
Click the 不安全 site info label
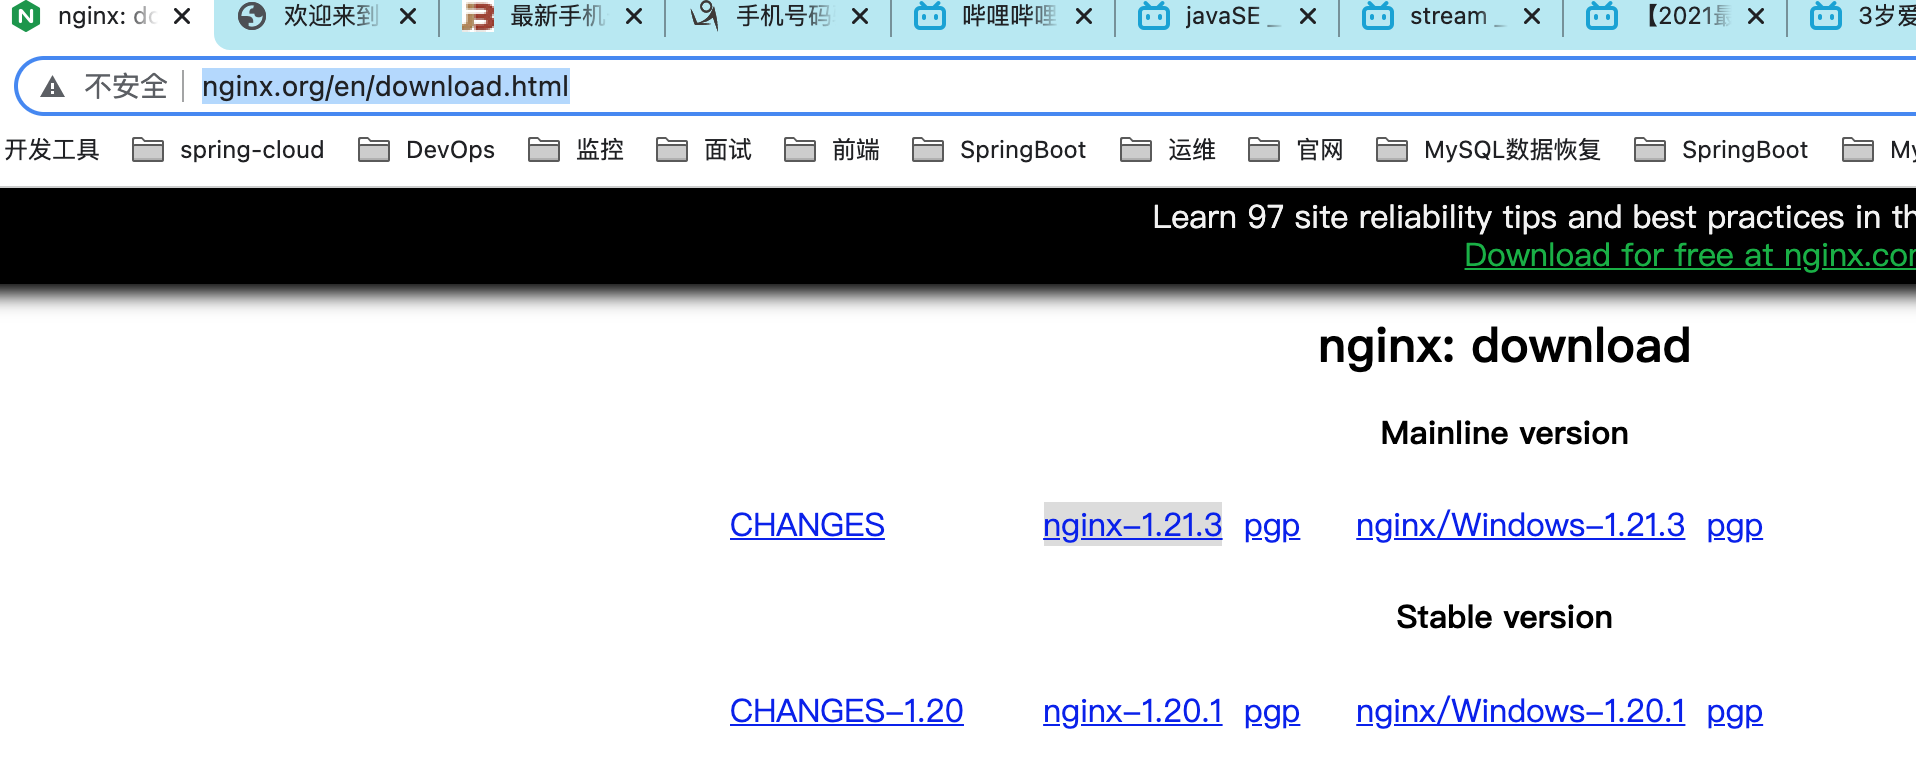pos(125,87)
